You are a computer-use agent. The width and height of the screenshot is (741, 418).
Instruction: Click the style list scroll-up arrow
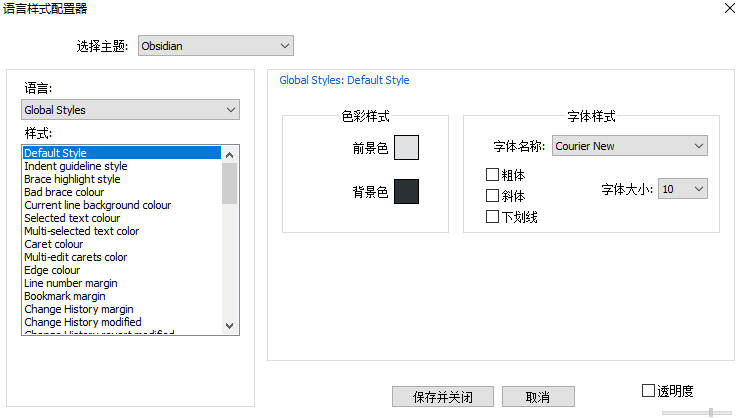(230, 155)
